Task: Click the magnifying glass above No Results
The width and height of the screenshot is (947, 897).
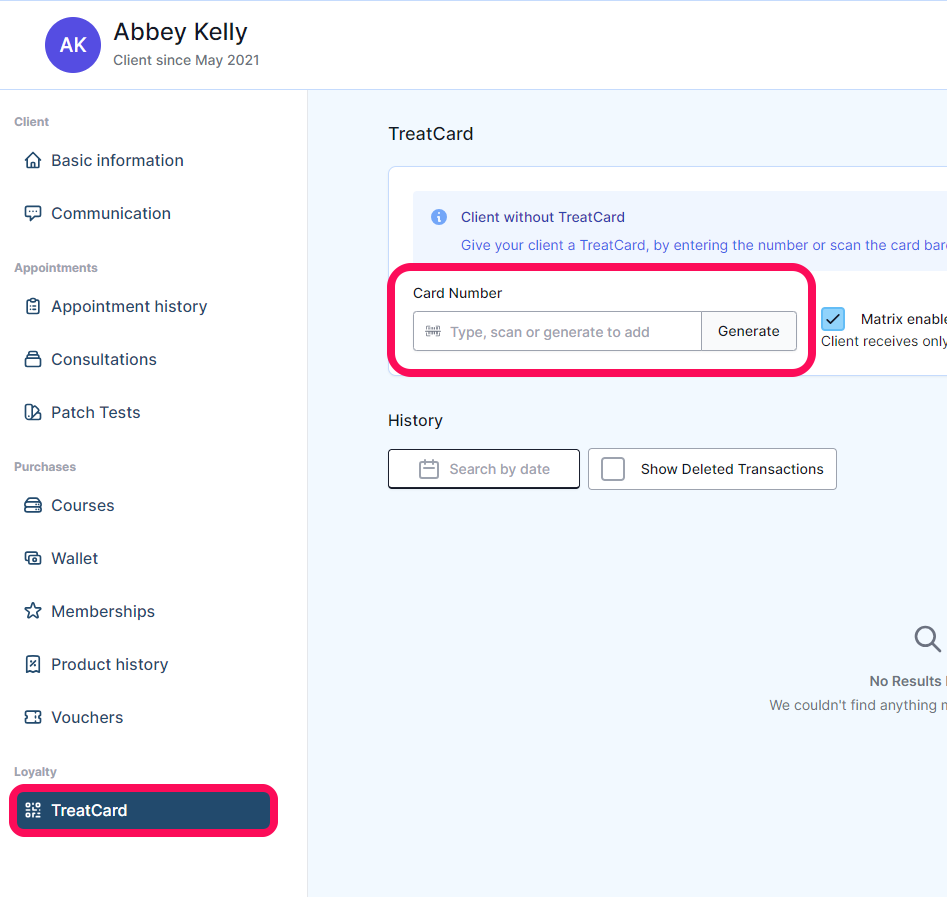Action: click(x=928, y=639)
